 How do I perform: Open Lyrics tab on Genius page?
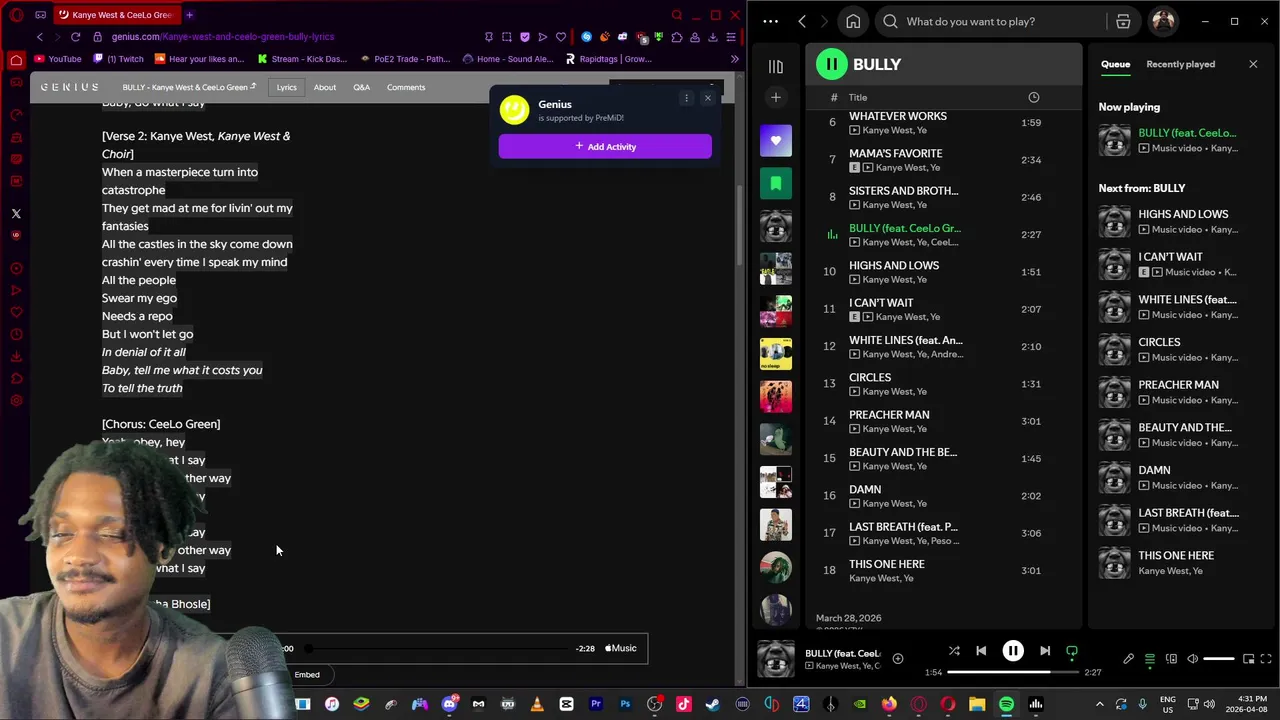click(x=287, y=87)
